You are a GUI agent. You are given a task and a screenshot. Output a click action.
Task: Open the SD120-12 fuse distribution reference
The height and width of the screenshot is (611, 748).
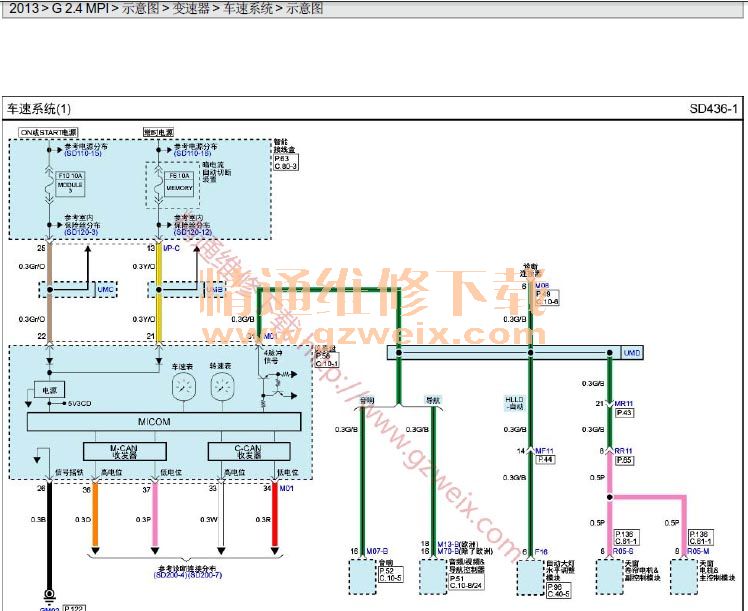click(x=193, y=232)
